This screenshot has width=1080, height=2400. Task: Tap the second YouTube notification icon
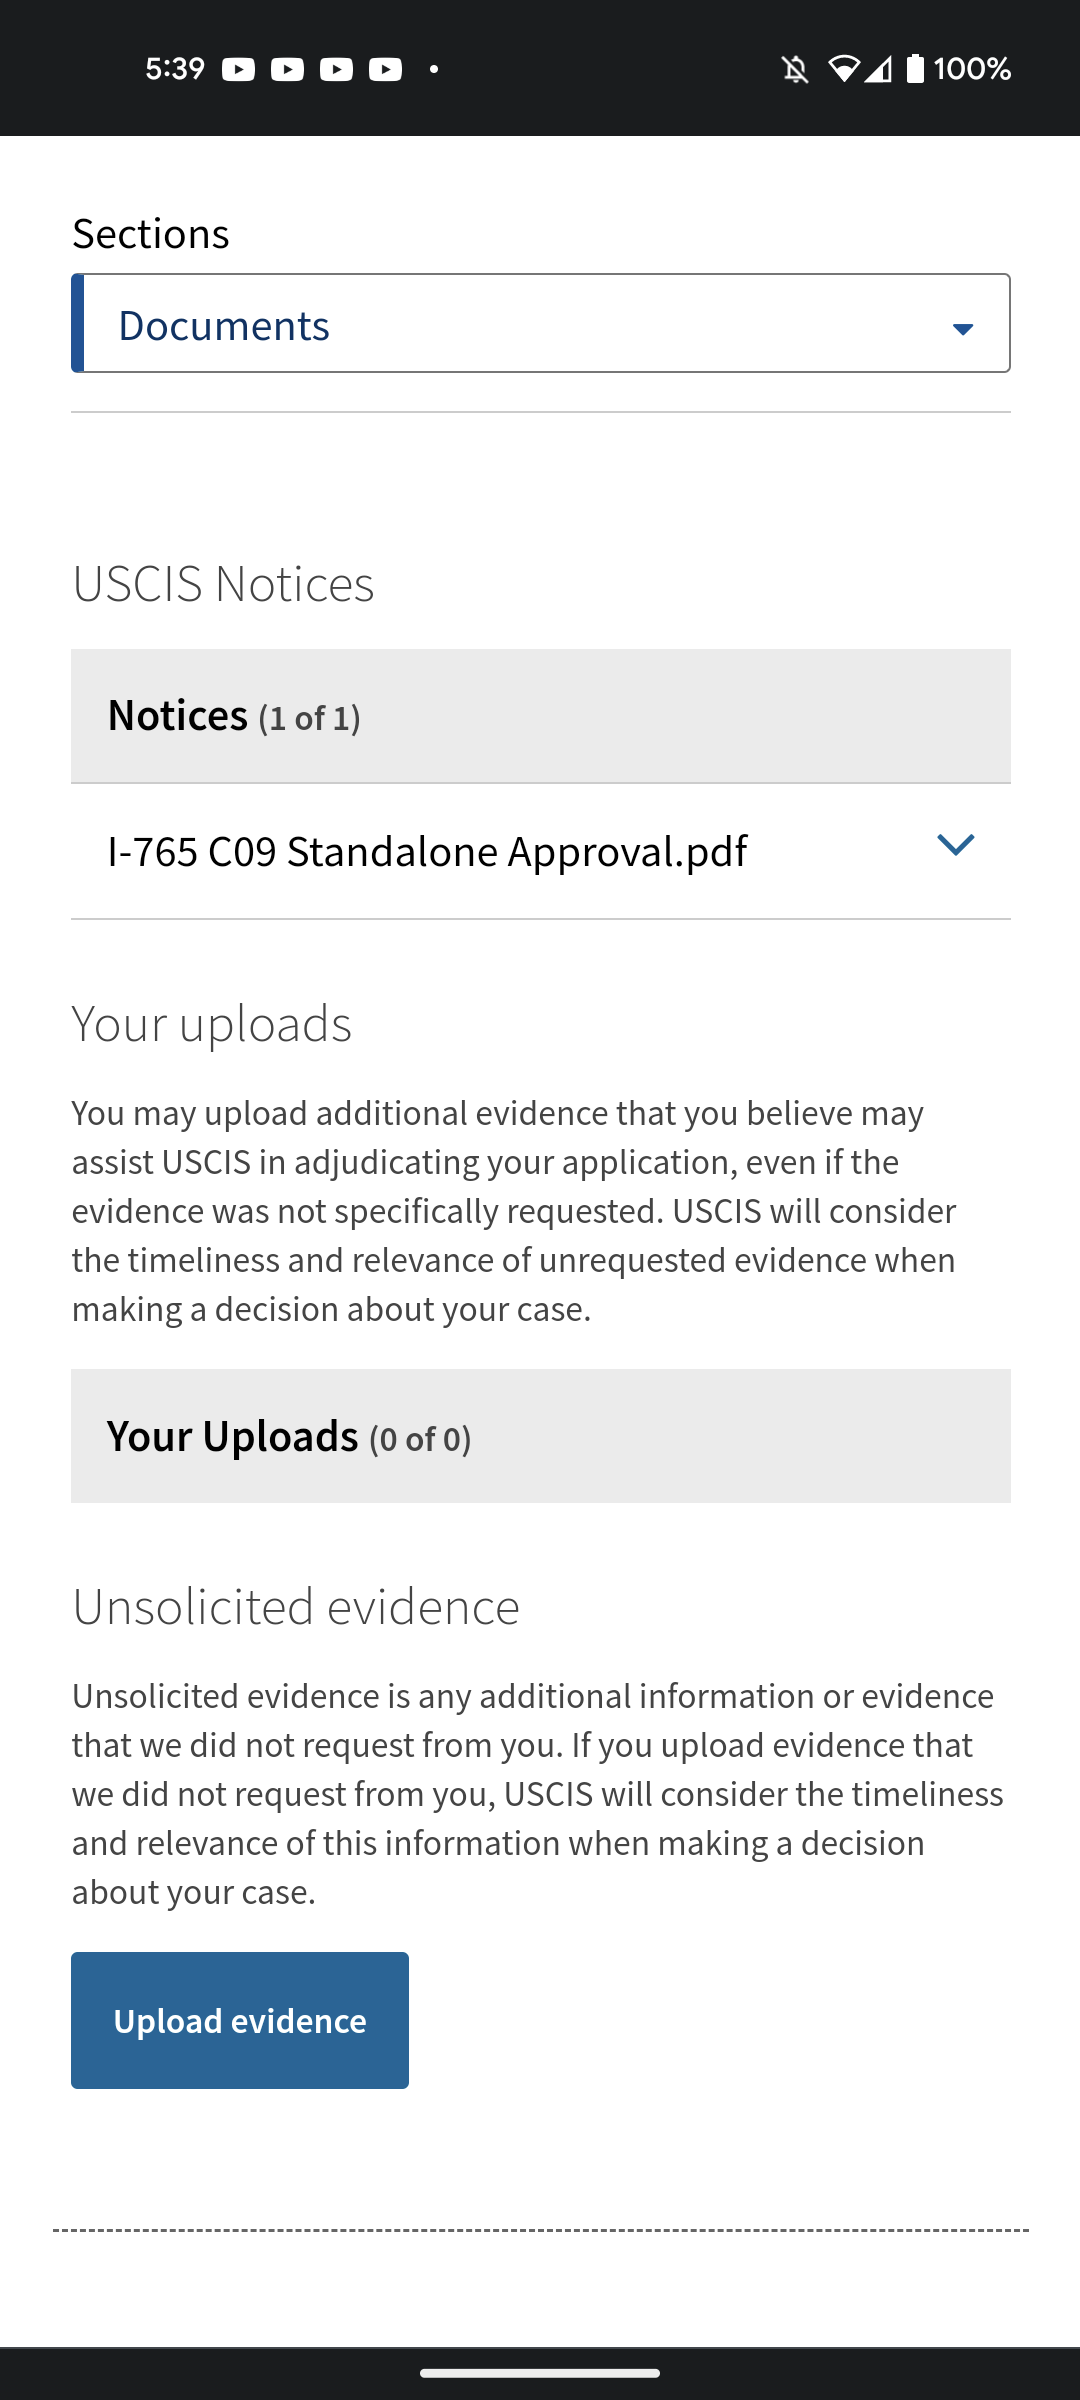[287, 69]
